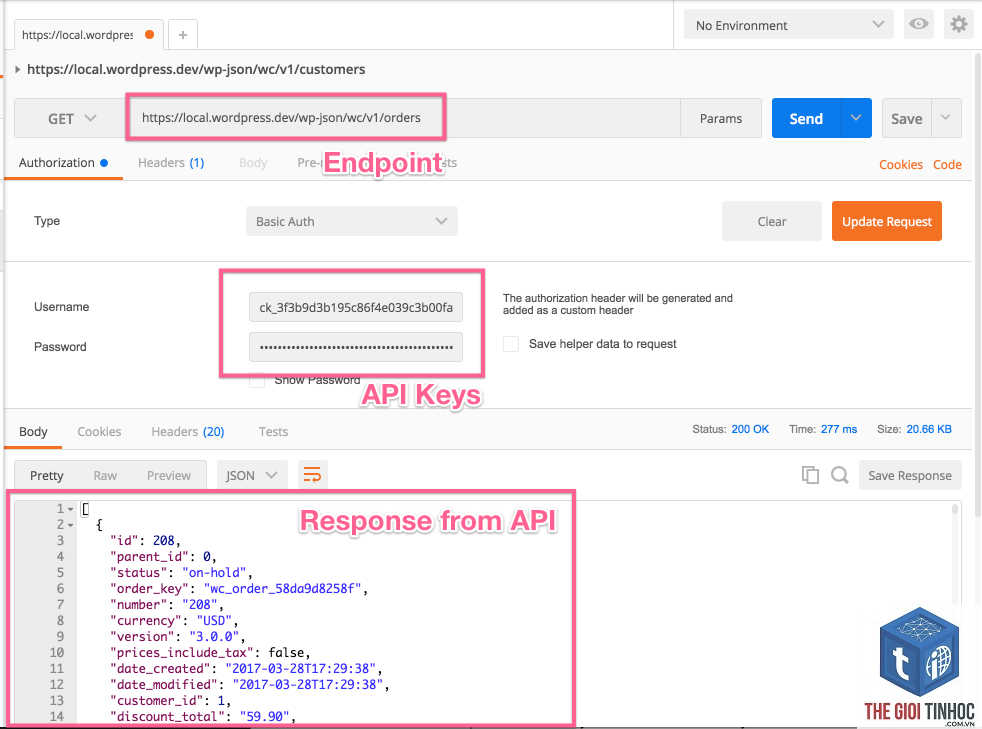Open the Code link
Image resolution: width=982 pixels, height=729 pixels.
pos(947,165)
